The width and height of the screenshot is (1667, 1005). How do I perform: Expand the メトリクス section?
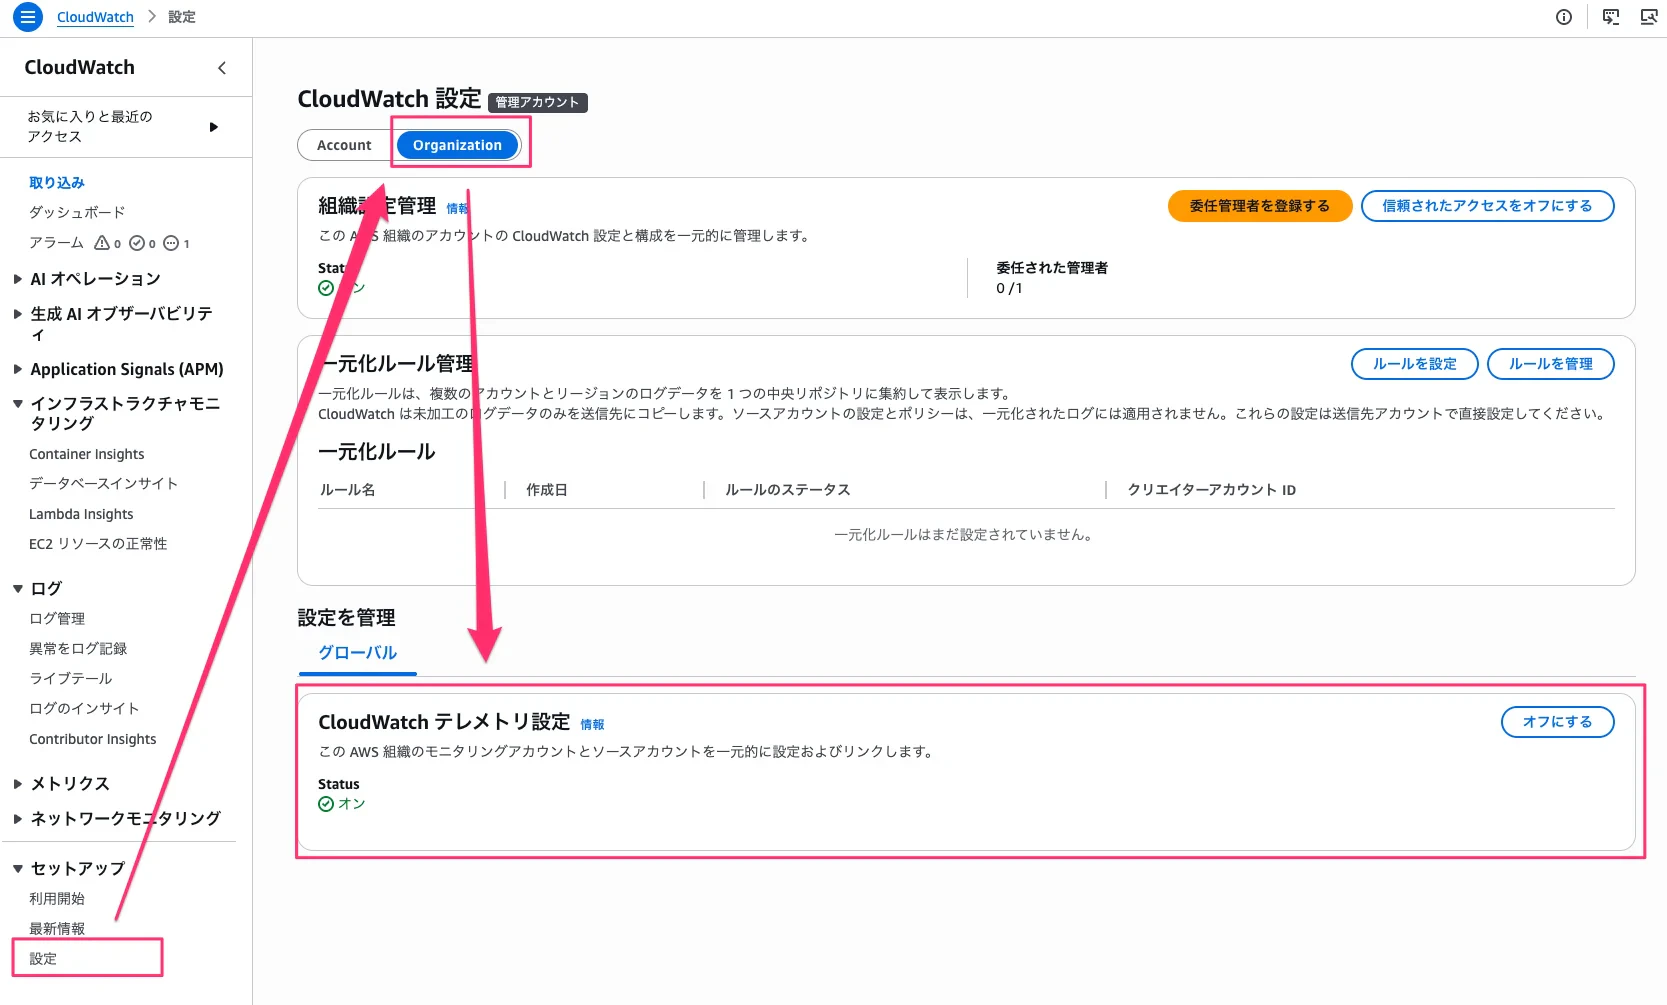click(x=18, y=784)
